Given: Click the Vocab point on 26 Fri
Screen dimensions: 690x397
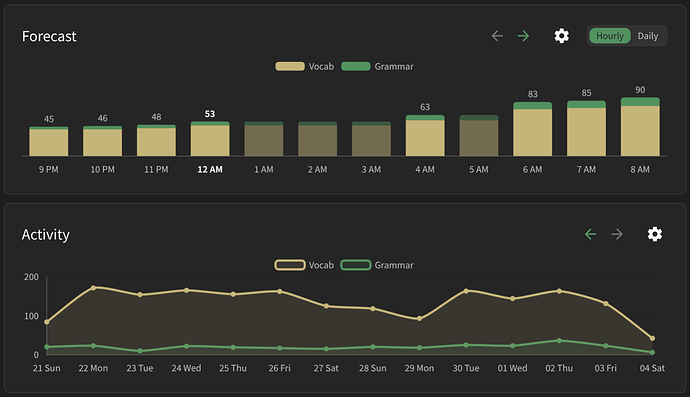Looking at the screenshot, I should [x=279, y=291].
